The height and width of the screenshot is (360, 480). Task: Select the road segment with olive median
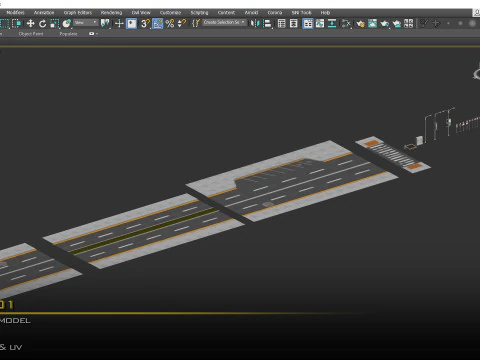click(143, 231)
